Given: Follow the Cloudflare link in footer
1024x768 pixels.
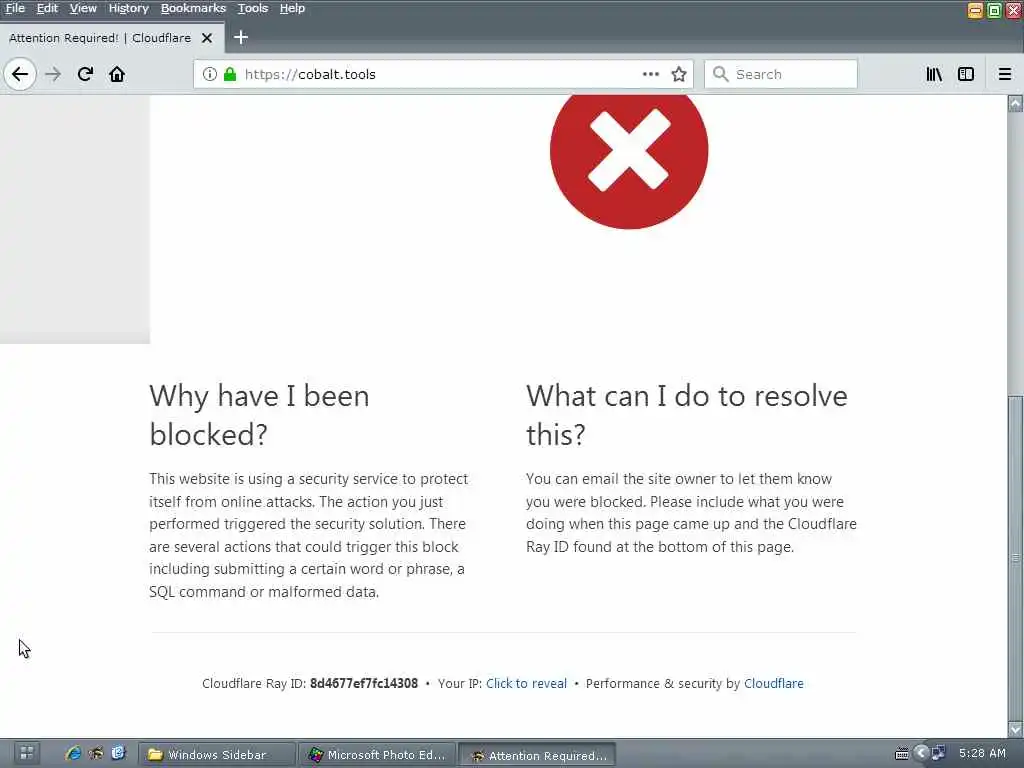Looking at the screenshot, I should click(774, 683).
